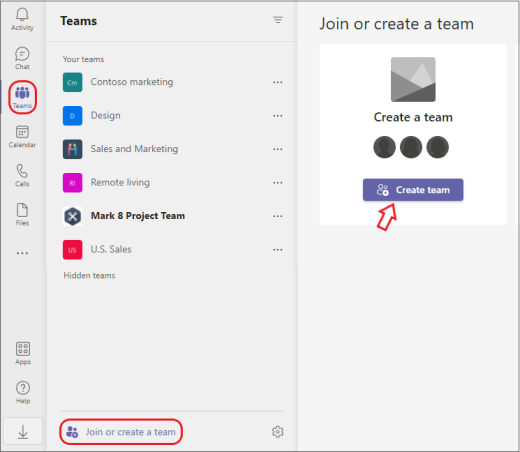Select Contoso marketing team name
Viewport: 520px width, 452px height.
132,82
